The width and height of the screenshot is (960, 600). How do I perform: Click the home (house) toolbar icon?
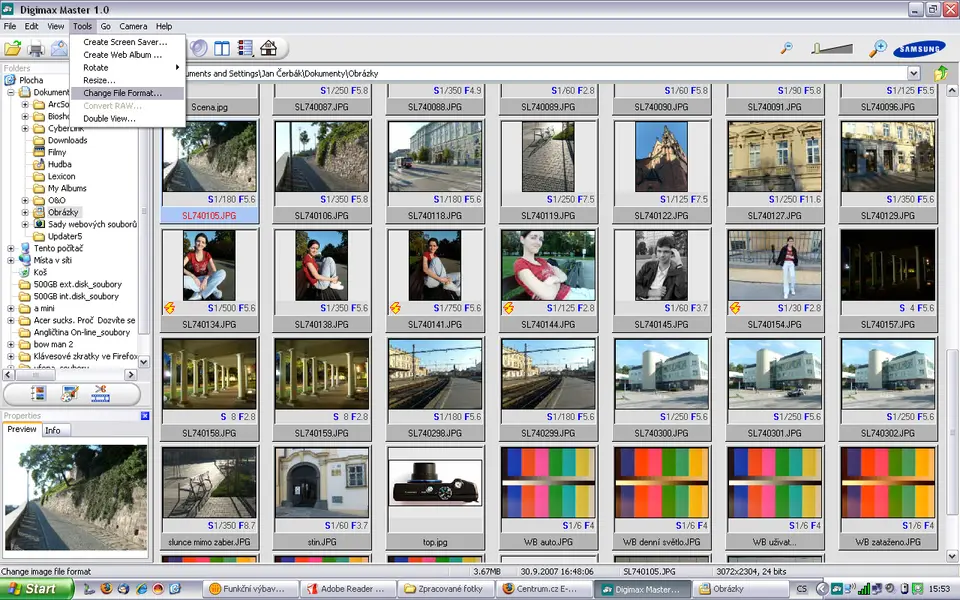click(268, 48)
